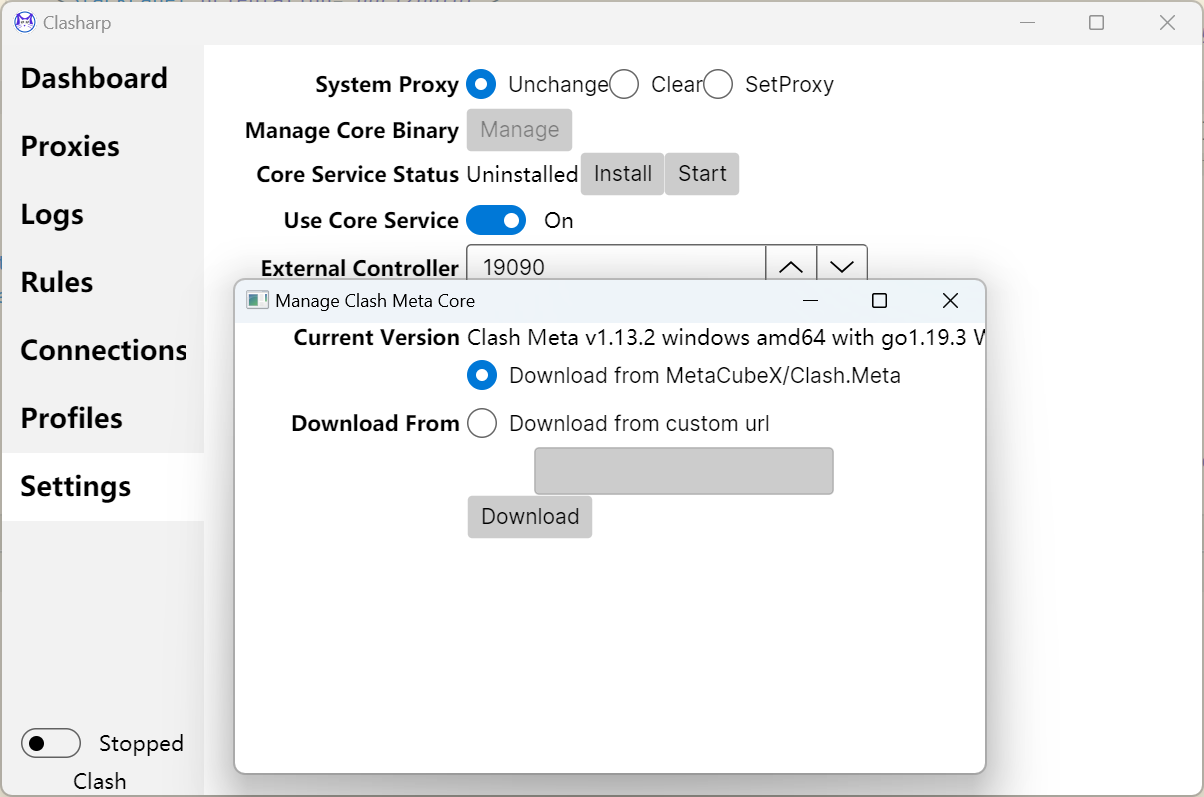The image size is (1204, 797).
Task: Click the Current Version text value
Action: coord(726,338)
